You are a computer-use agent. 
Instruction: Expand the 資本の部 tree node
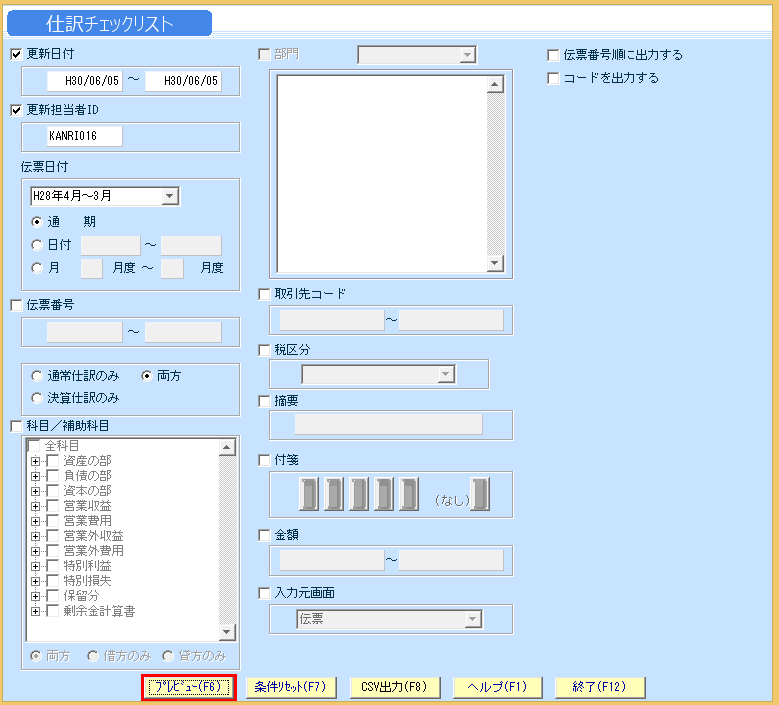(x=35, y=491)
